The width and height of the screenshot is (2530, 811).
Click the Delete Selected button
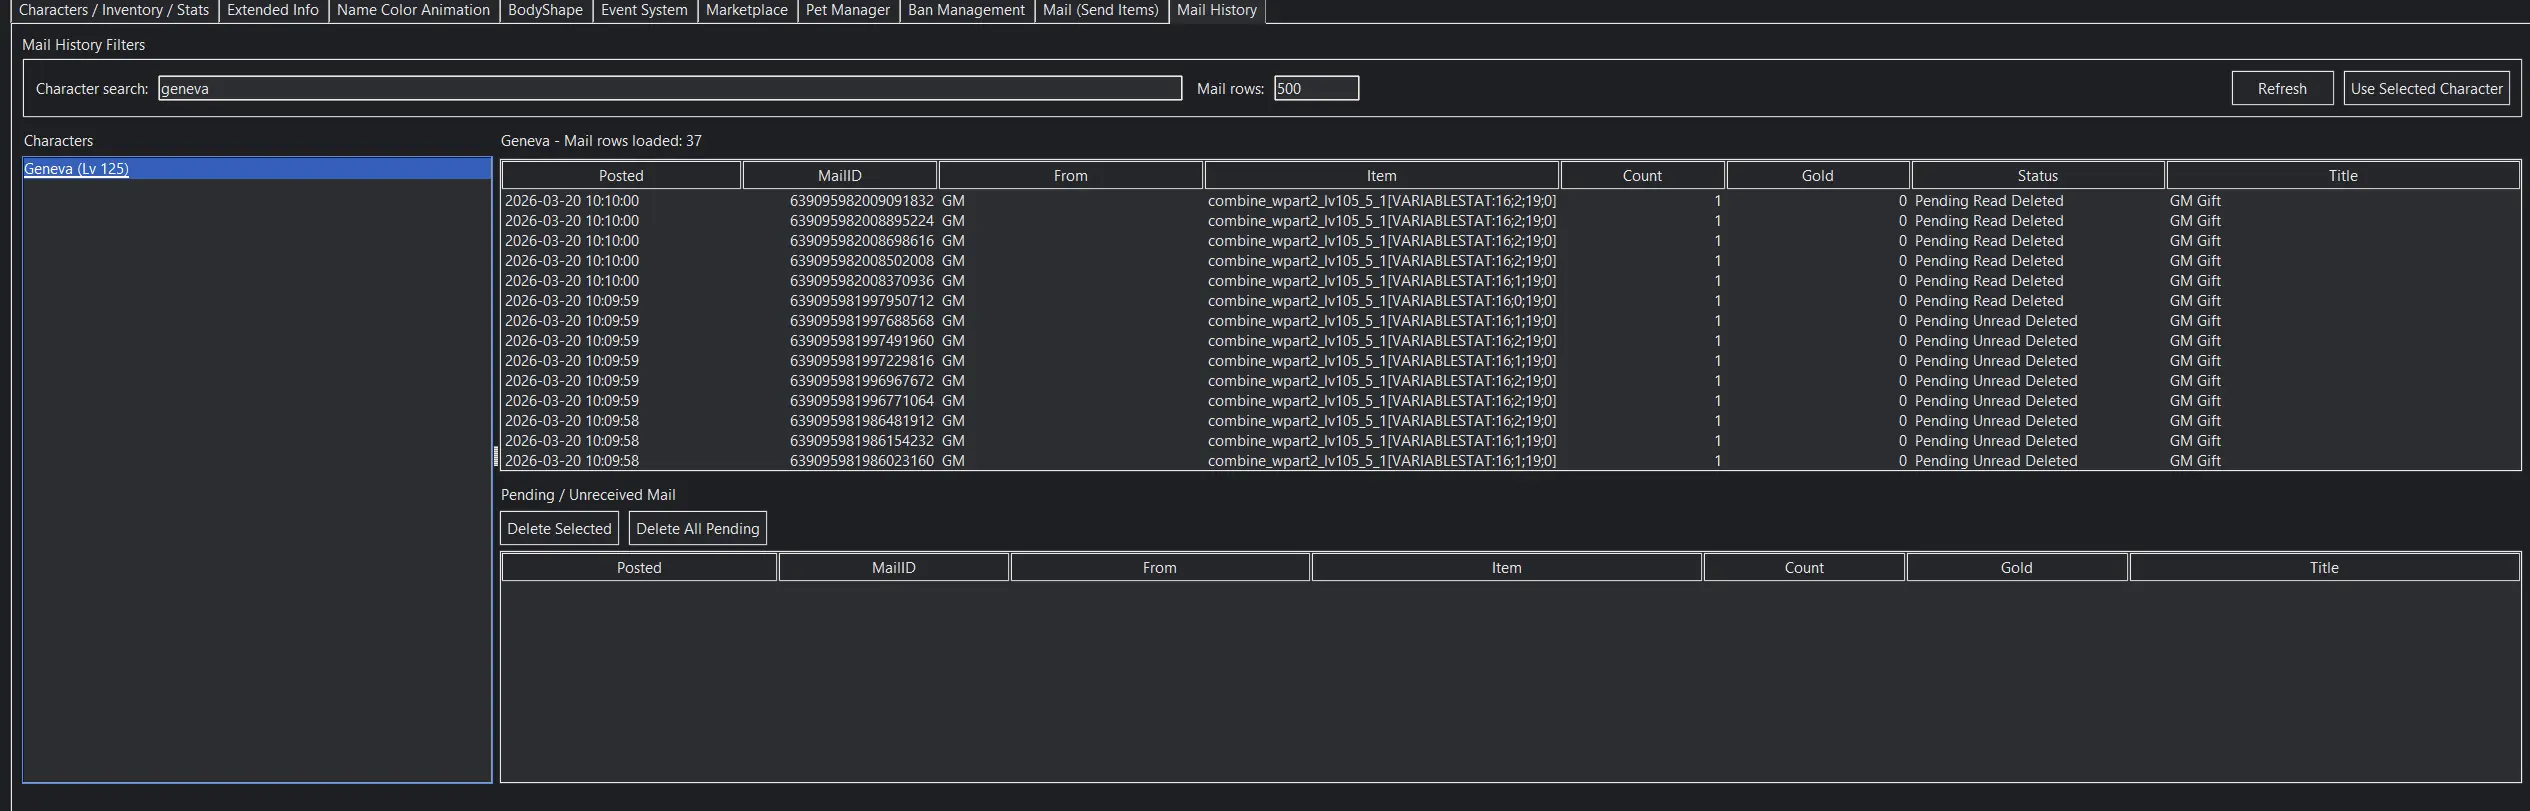[x=559, y=528]
